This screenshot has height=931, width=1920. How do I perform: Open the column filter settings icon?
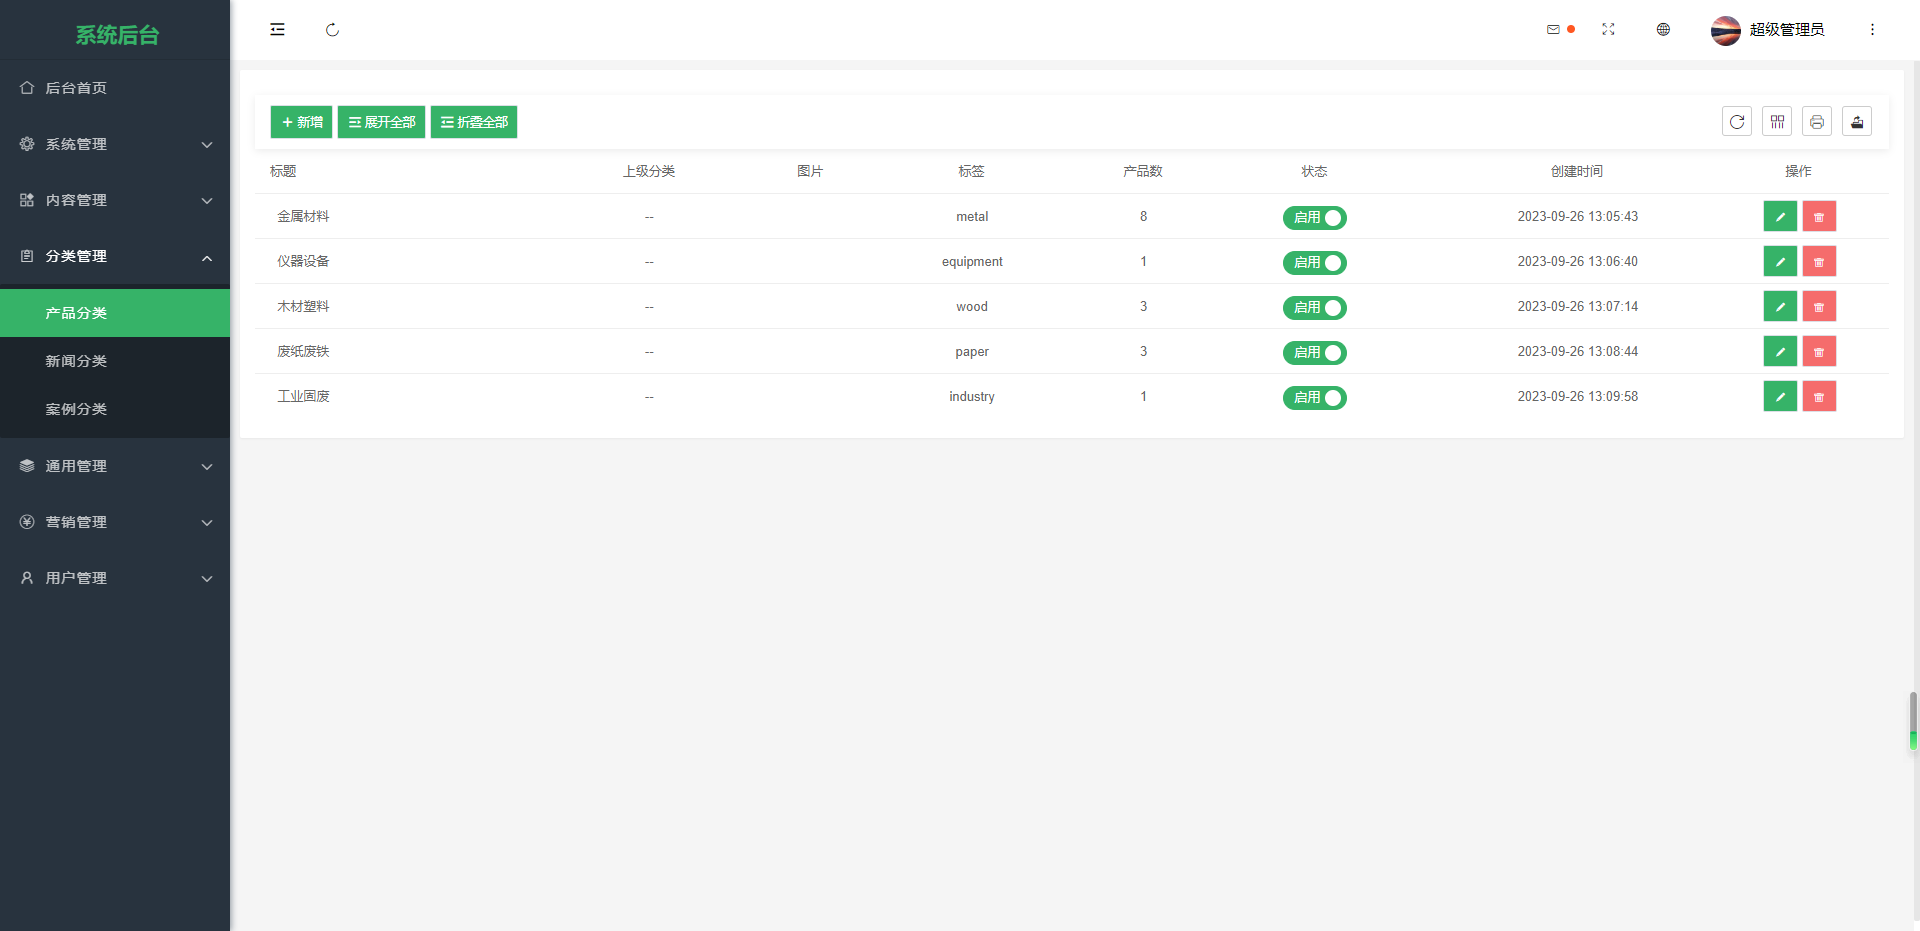click(x=1777, y=122)
